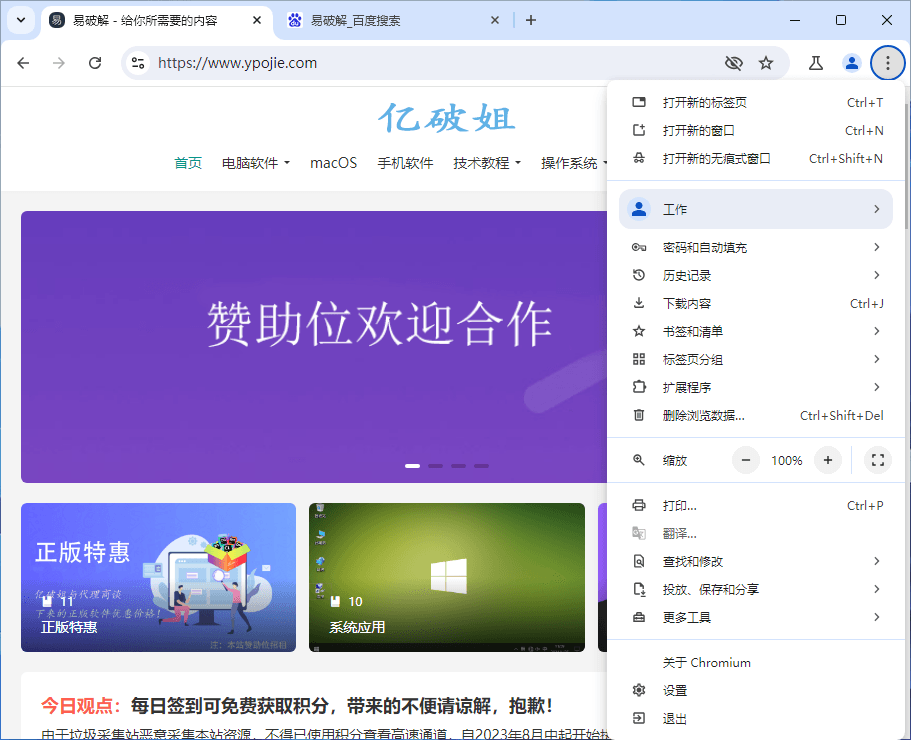
Task: Close the three-dot Chromium menu button
Action: pyautogui.click(x=887, y=63)
